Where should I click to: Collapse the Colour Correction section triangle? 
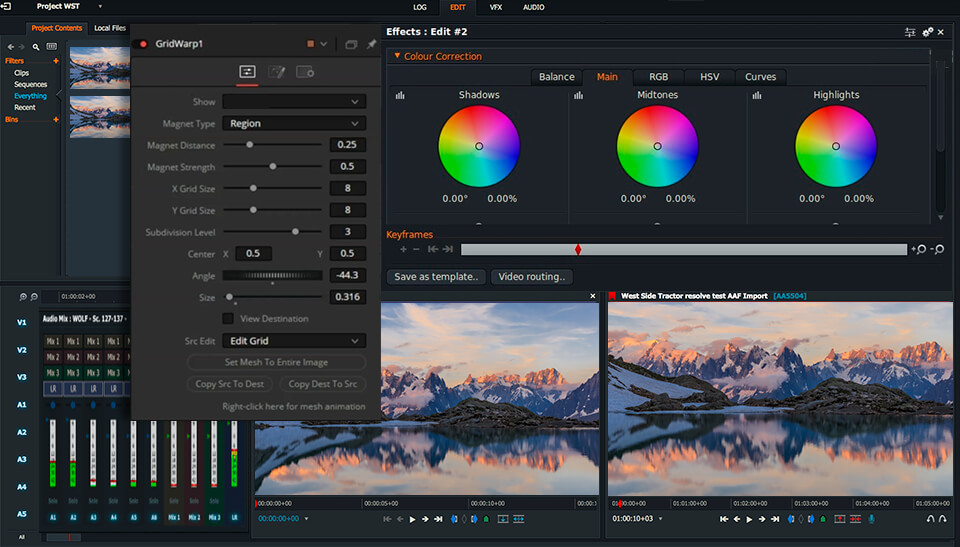tap(397, 56)
